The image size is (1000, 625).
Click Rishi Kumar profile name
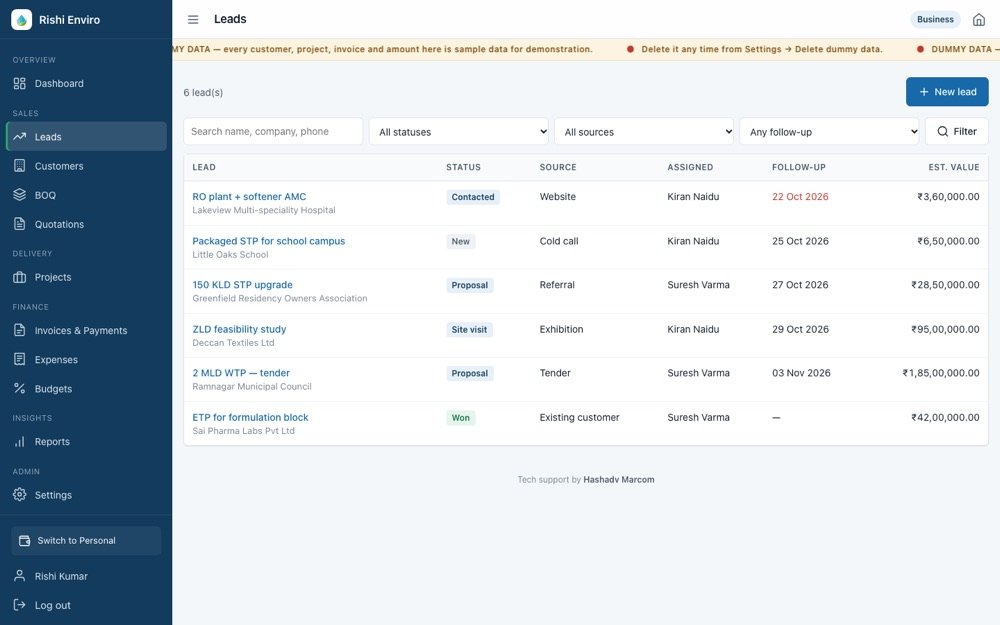(61, 576)
